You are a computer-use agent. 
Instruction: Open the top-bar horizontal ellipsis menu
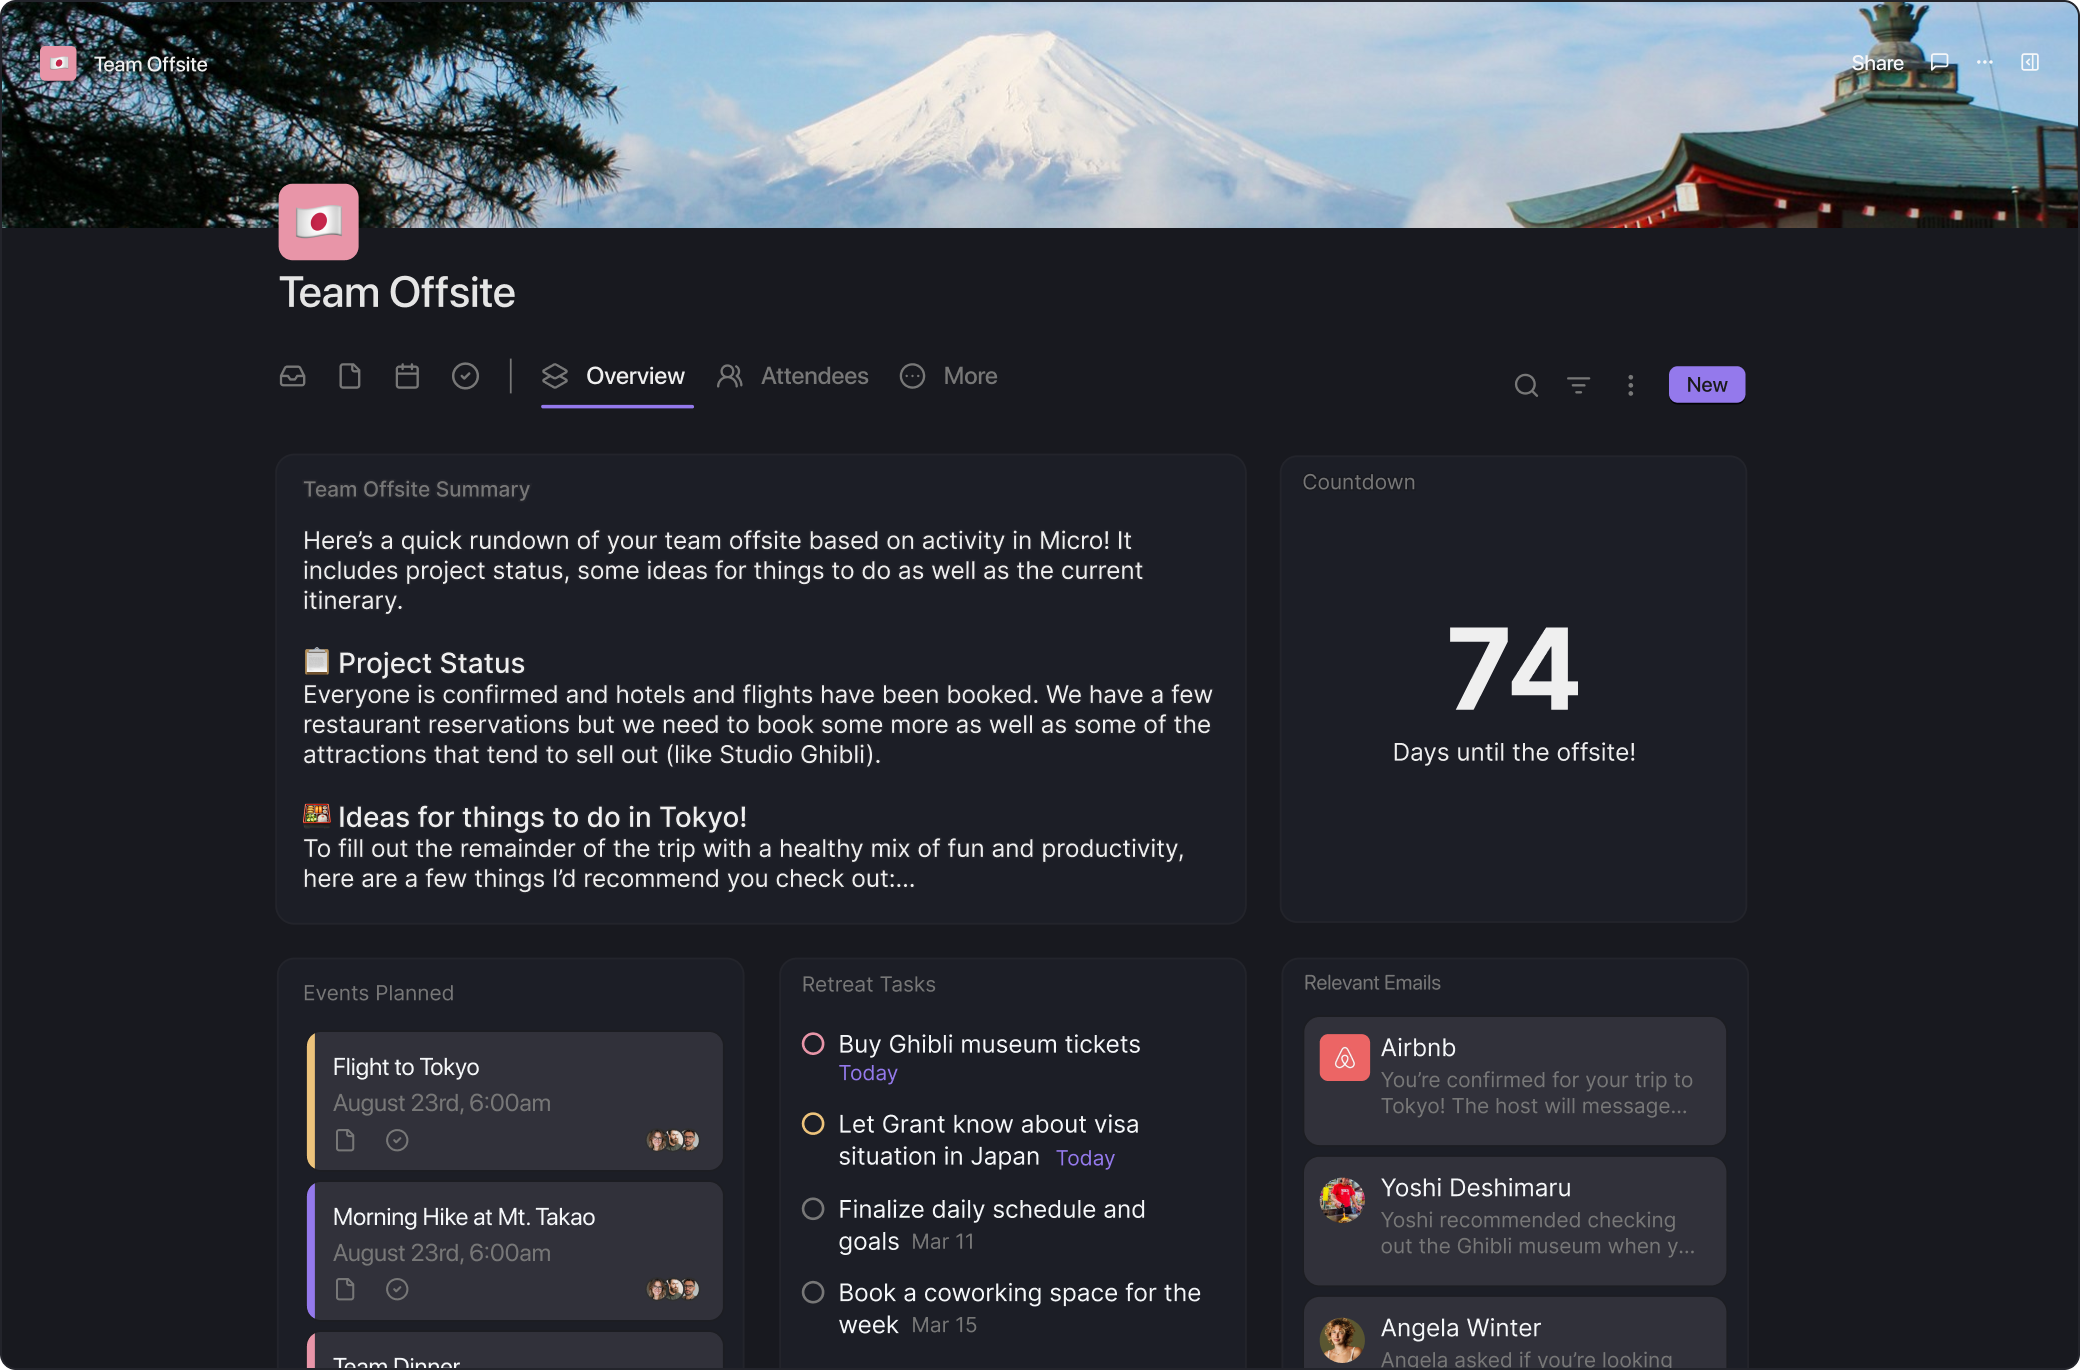coord(1984,62)
